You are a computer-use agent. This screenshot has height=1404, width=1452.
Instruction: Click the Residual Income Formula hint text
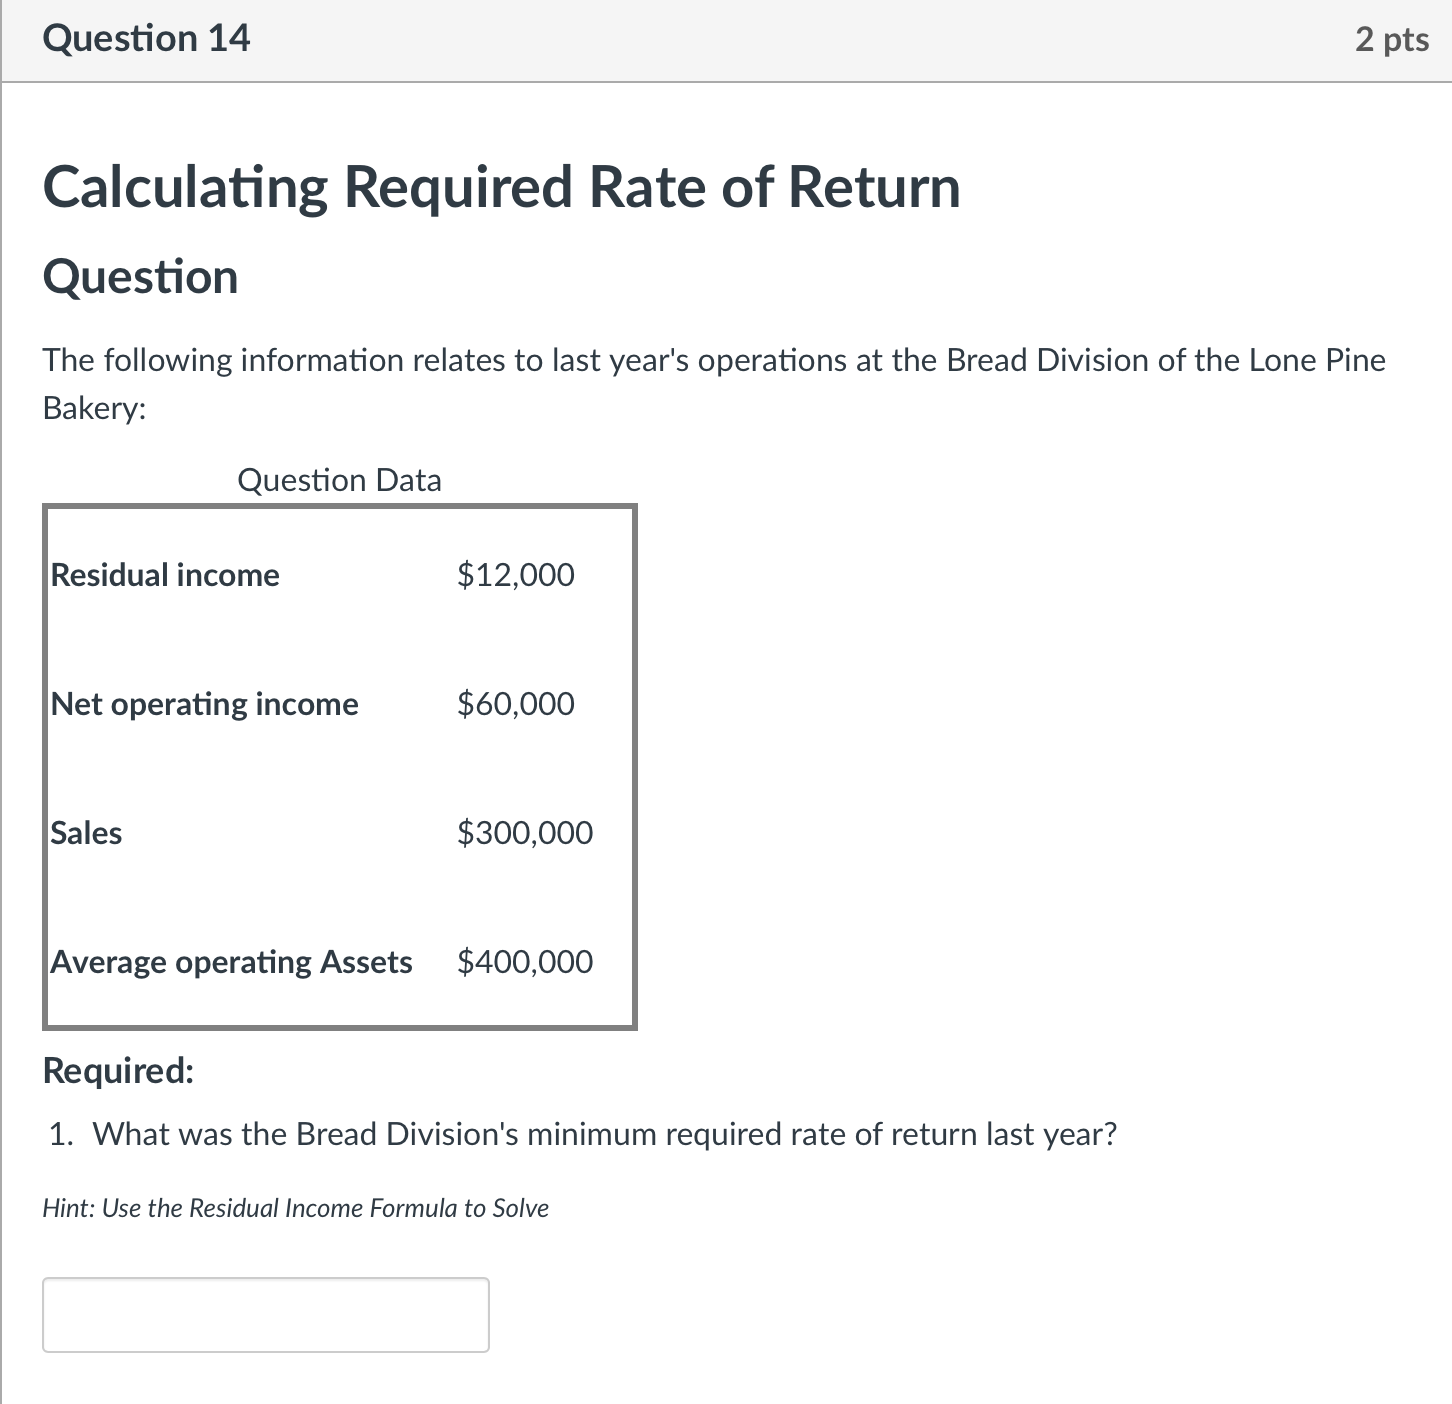click(295, 1208)
